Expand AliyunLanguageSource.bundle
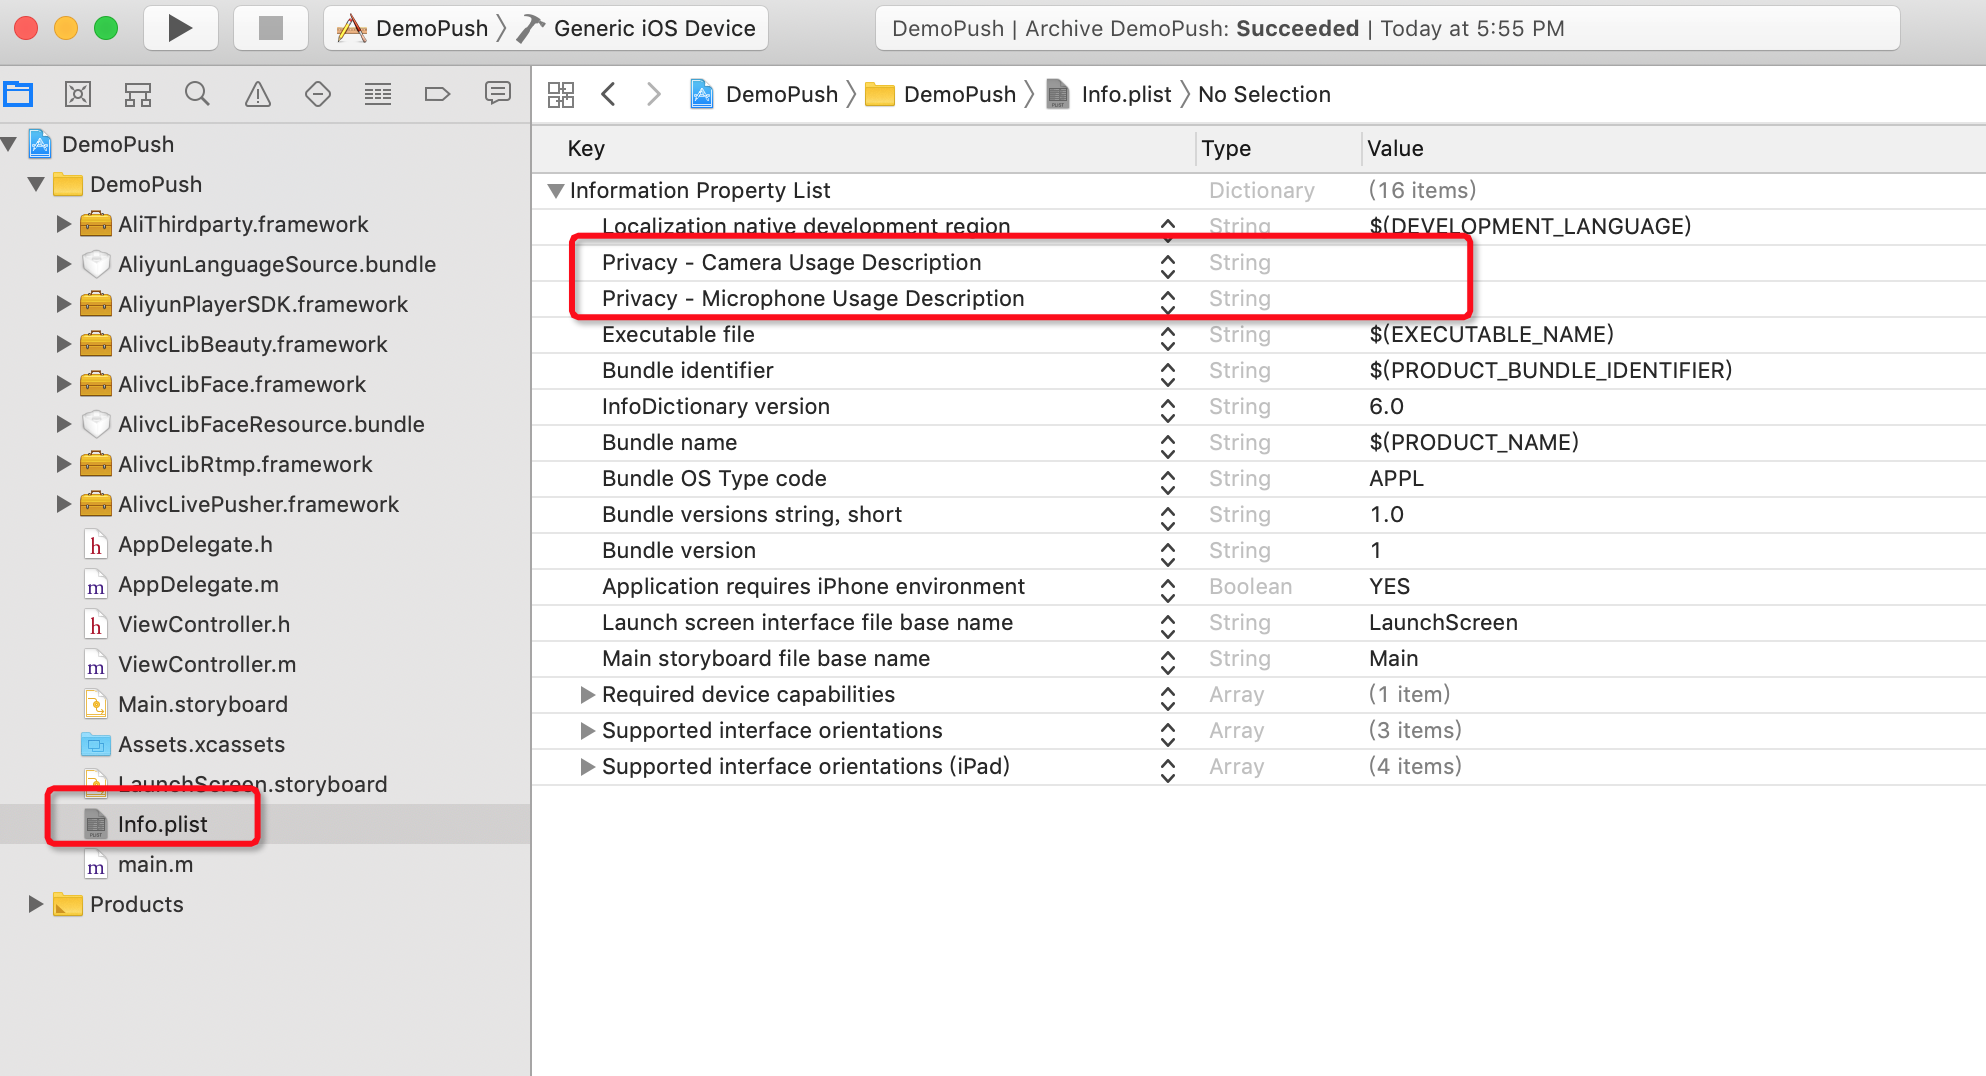 tap(64, 264)
